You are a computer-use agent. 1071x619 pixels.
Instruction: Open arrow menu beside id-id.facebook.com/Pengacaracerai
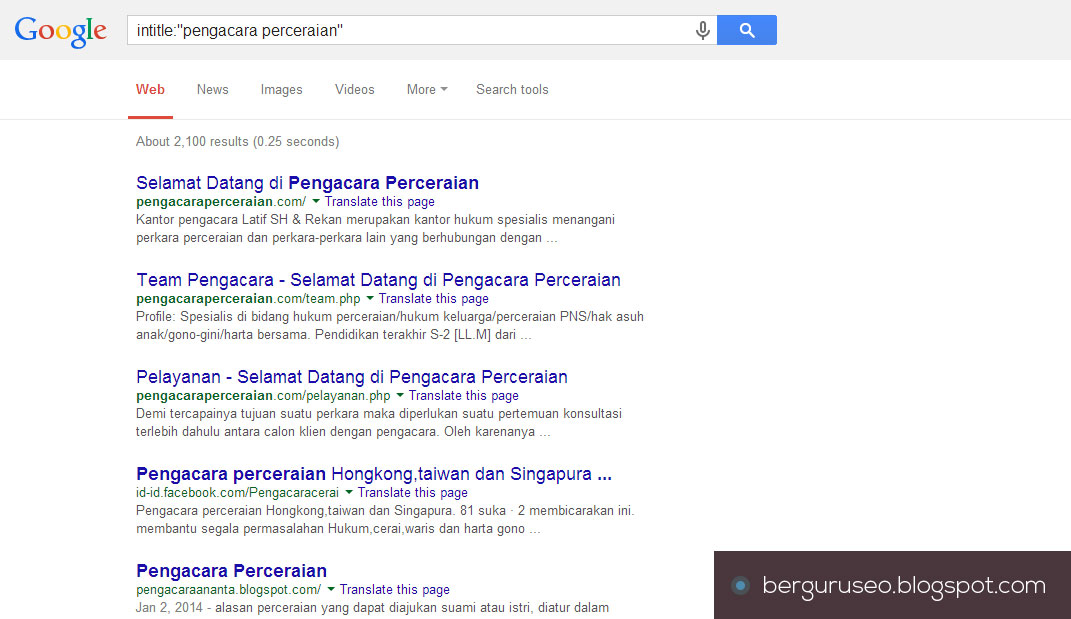[348, 493]
